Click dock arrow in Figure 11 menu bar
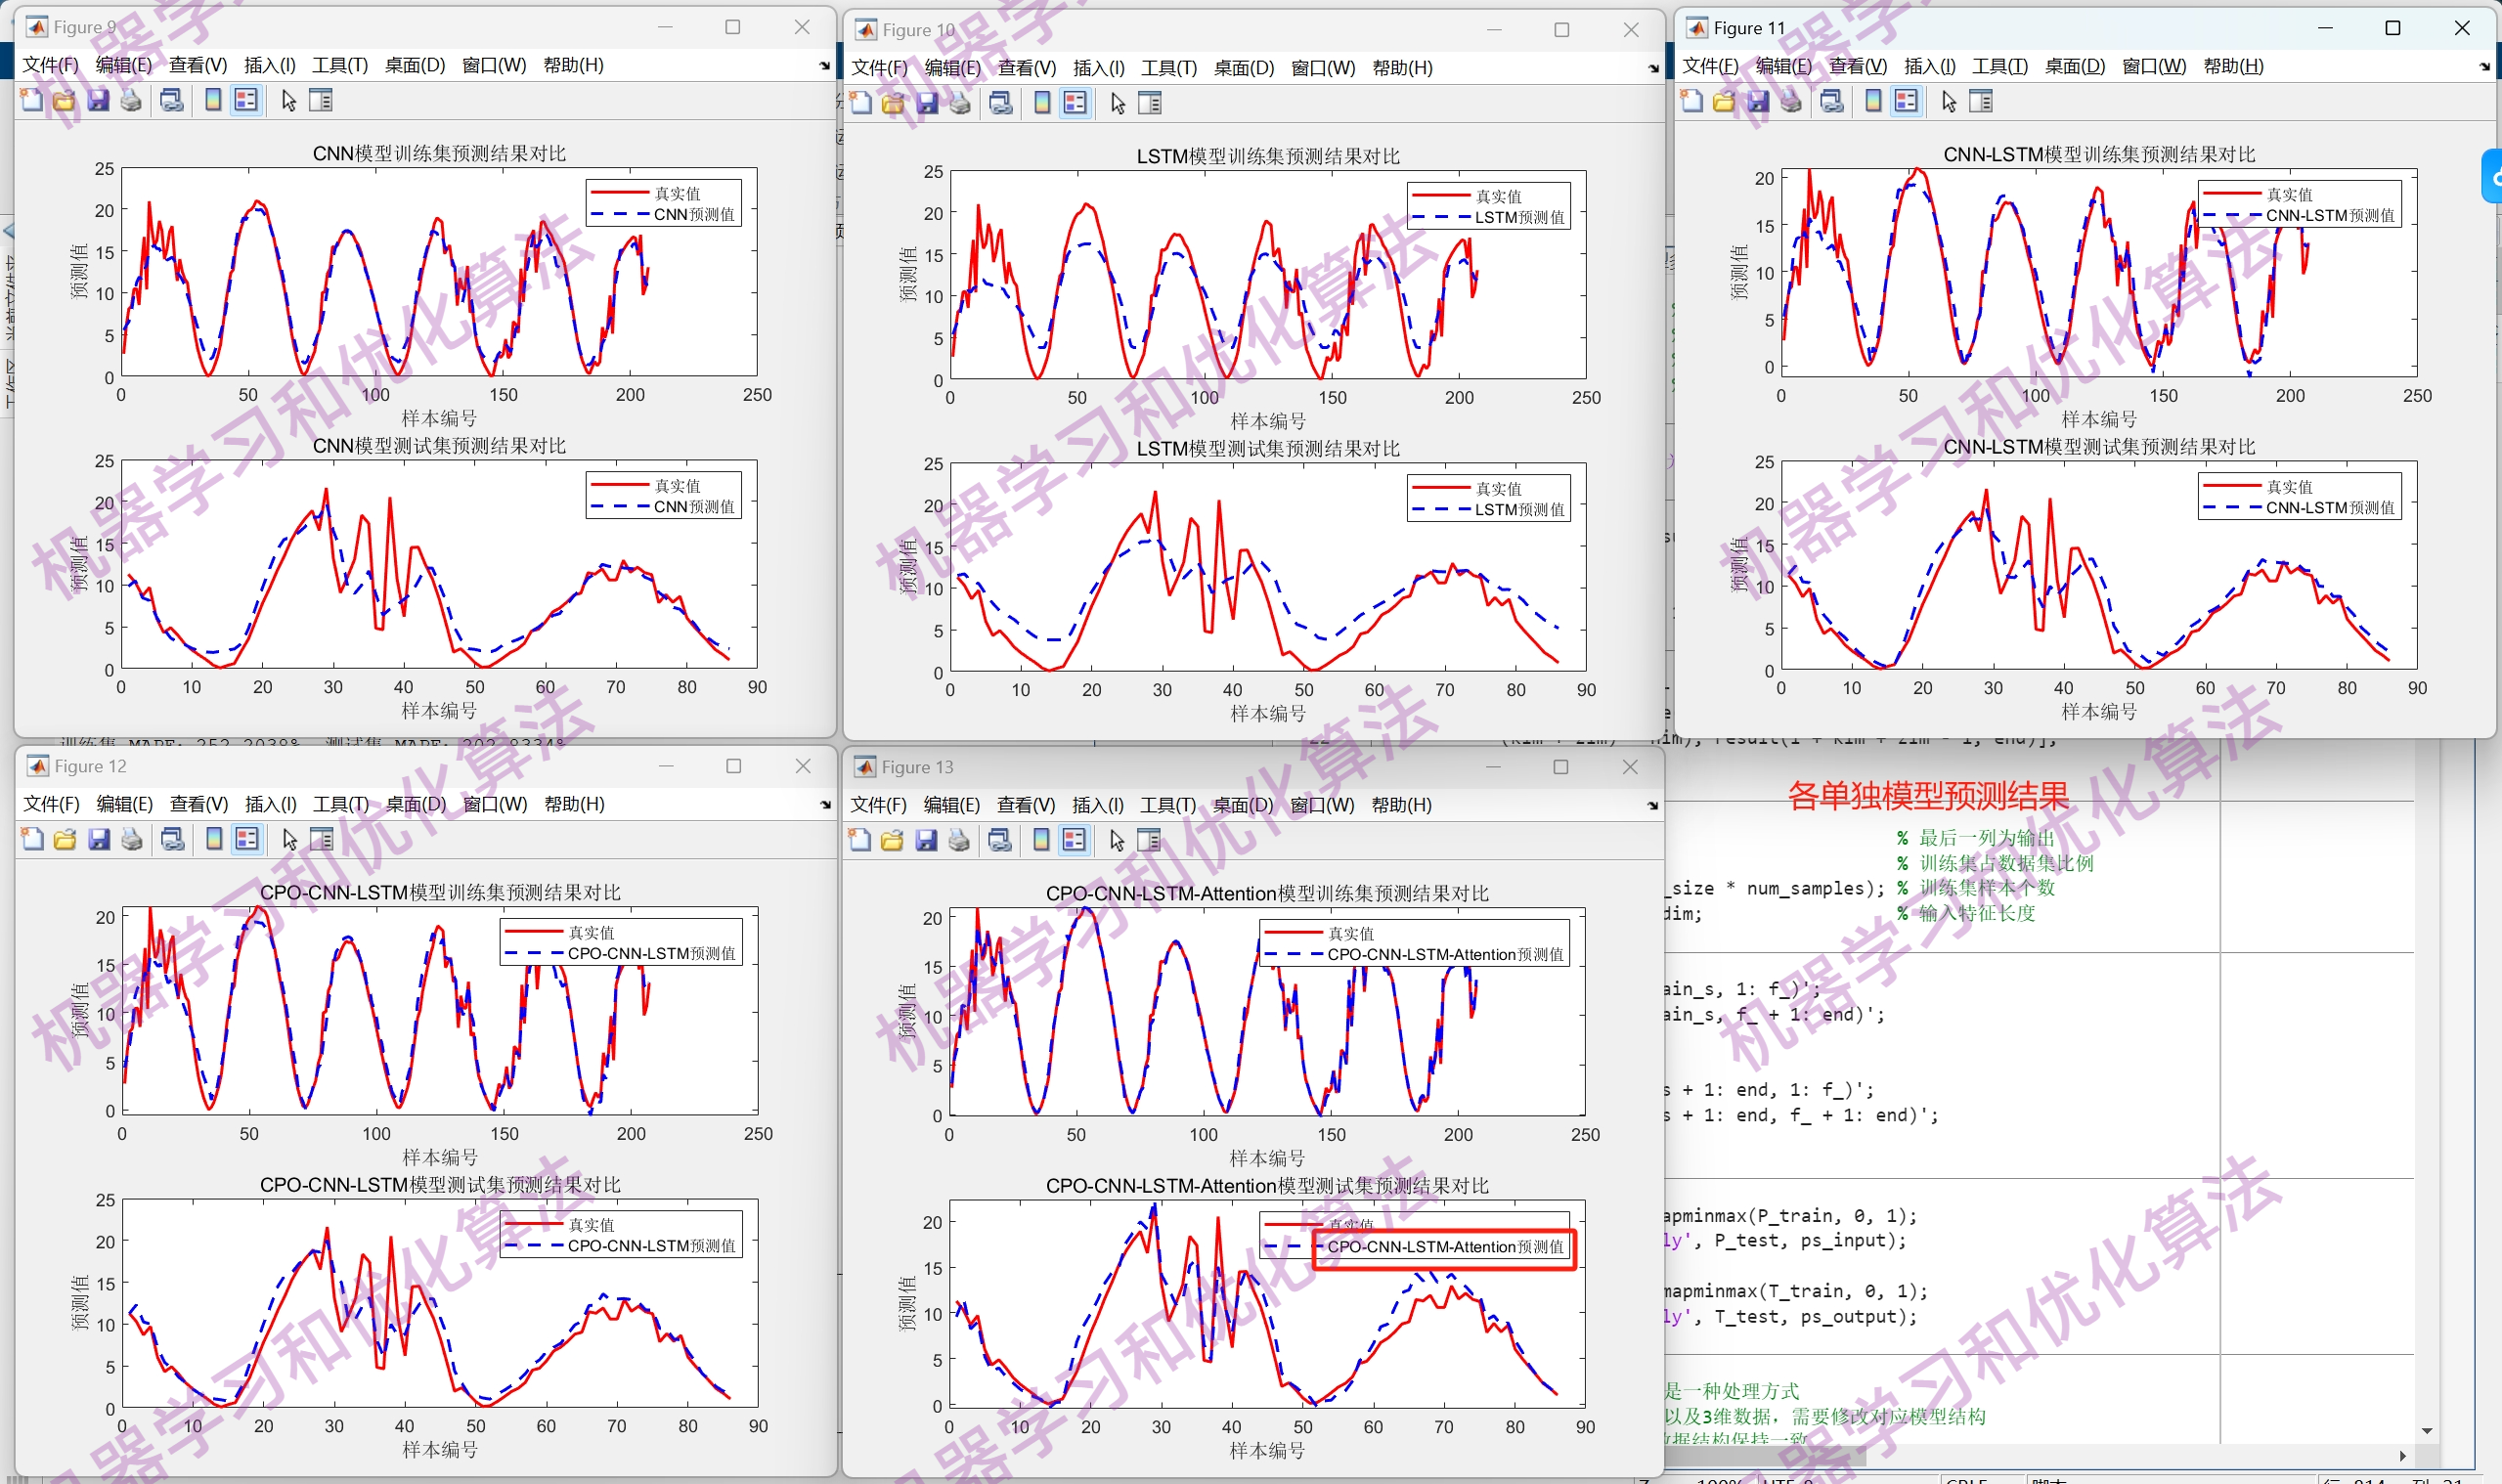This screenshot has height=1484, width=2502. point(2484,67)
